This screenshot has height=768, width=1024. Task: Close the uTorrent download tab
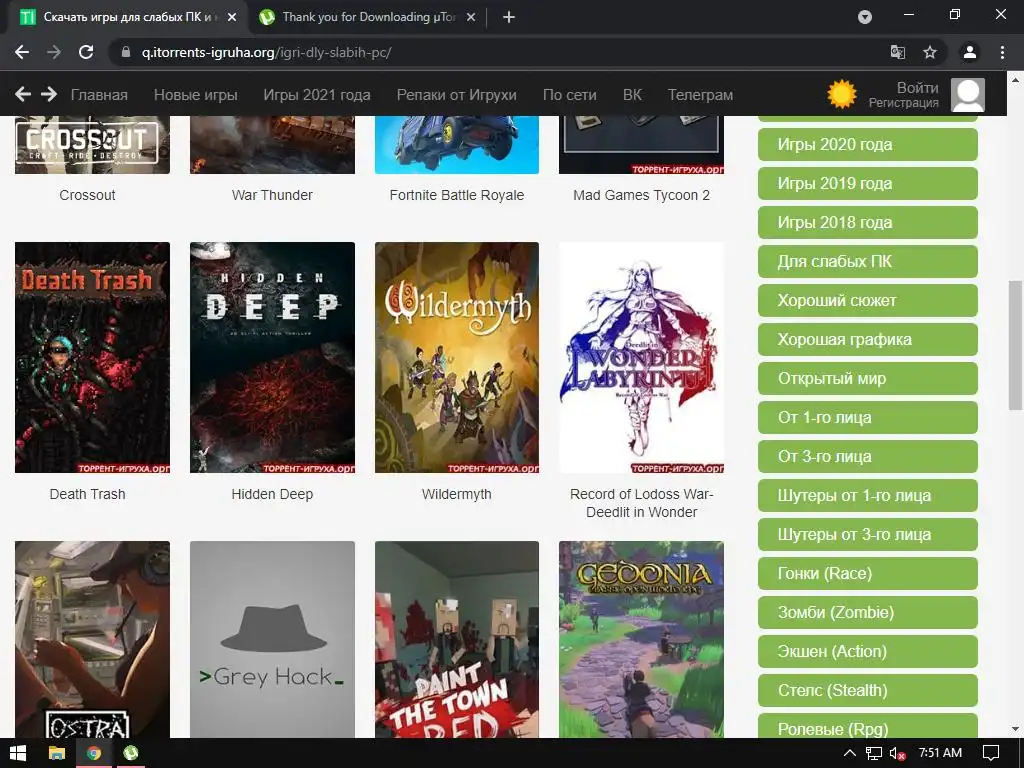coord(471,18)
